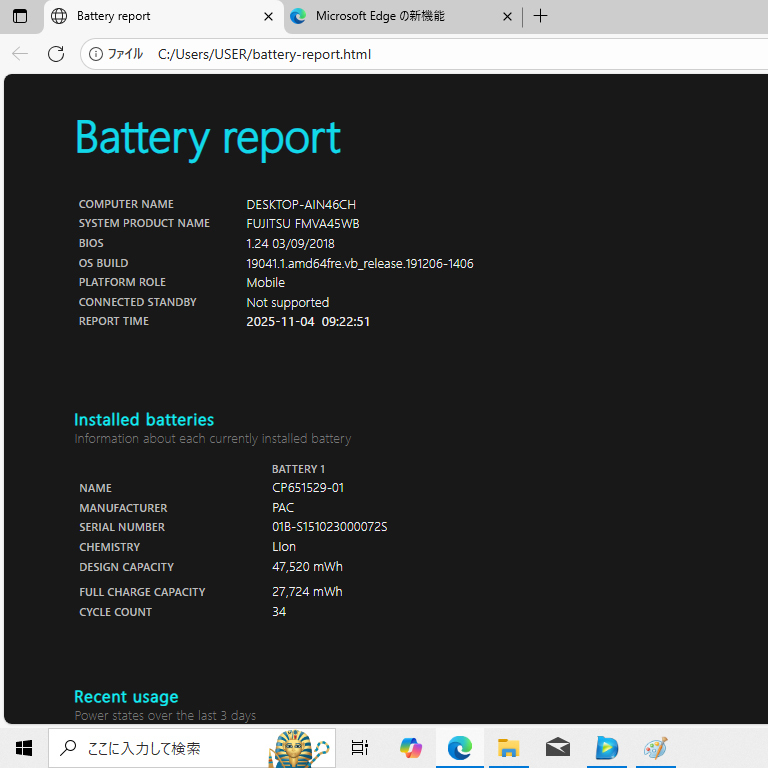This screenshot has height=768, width=768.
Task: Click the Installed batteries section heading
Action: point(144,420)
